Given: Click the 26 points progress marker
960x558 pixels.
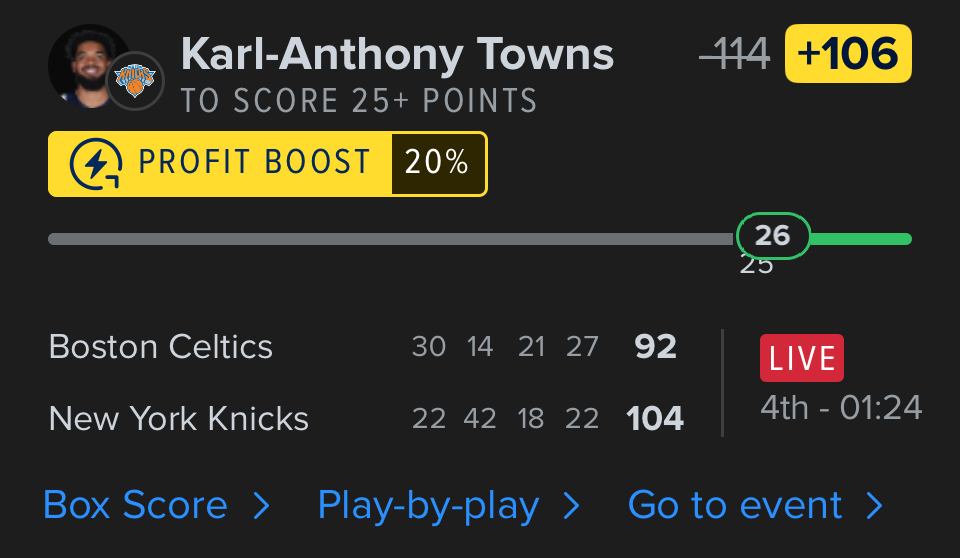Looking at the screenshot, I should click(x=772, y=236).
